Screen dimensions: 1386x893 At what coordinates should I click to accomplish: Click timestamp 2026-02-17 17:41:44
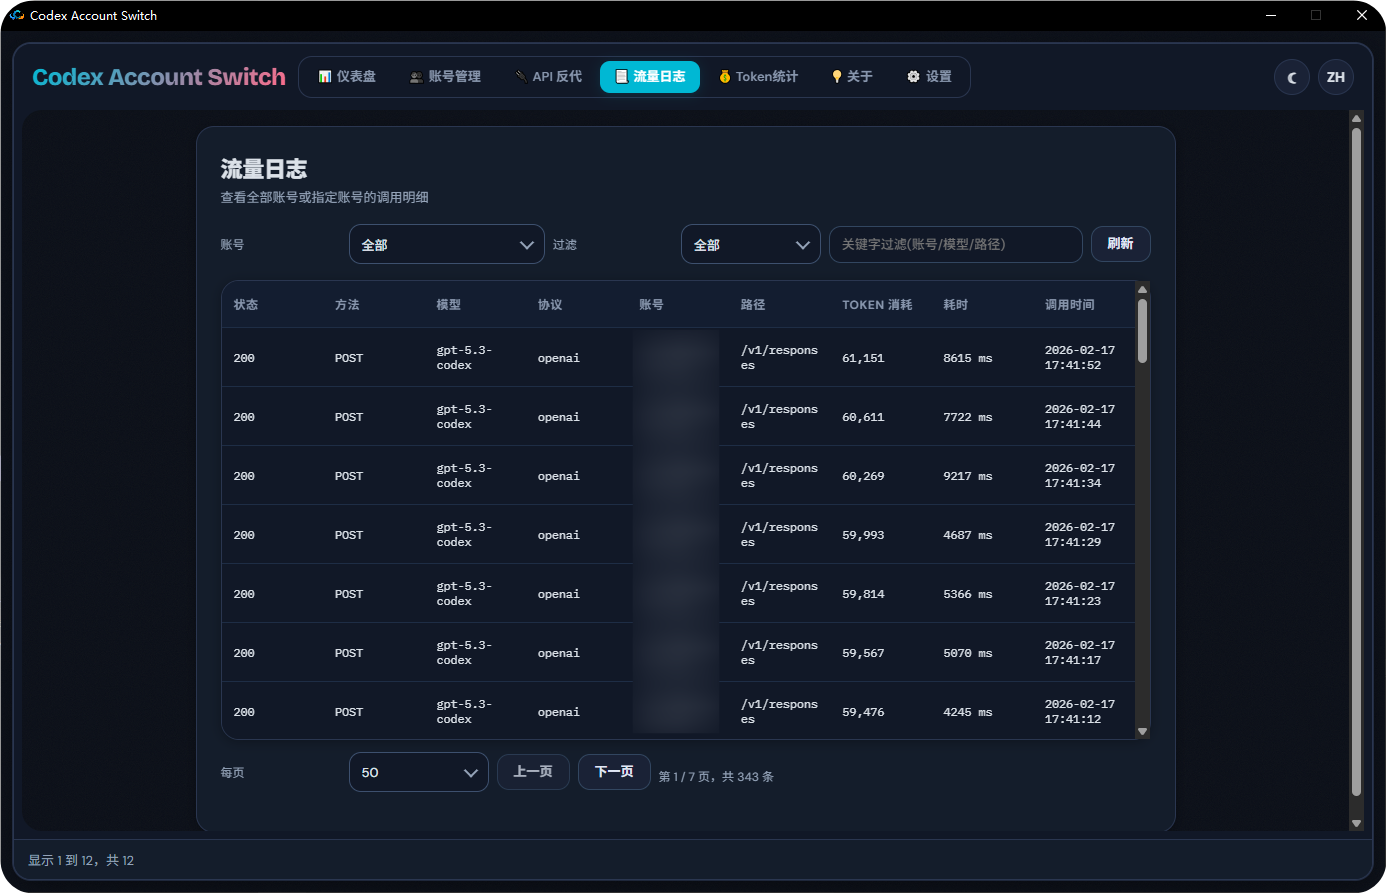click(x=1080, y=417)
